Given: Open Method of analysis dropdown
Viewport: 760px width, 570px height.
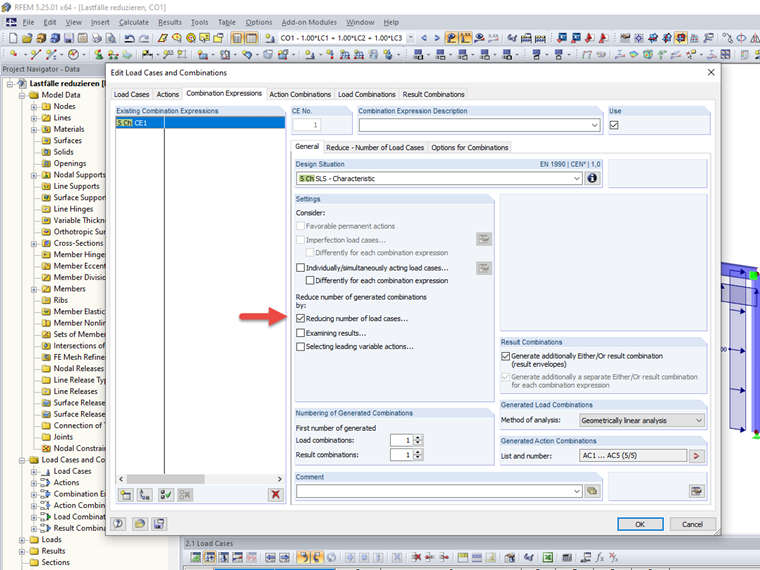Looking at the screenshot, I should (699, 420).
